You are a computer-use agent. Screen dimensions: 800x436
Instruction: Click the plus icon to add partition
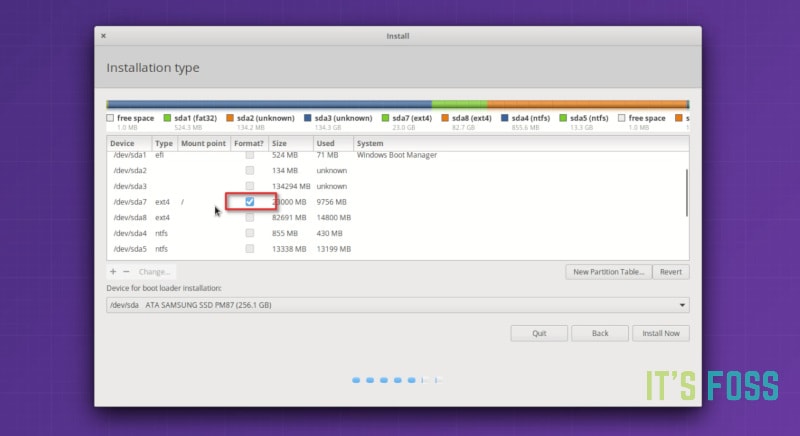click(x=113, y=271)
